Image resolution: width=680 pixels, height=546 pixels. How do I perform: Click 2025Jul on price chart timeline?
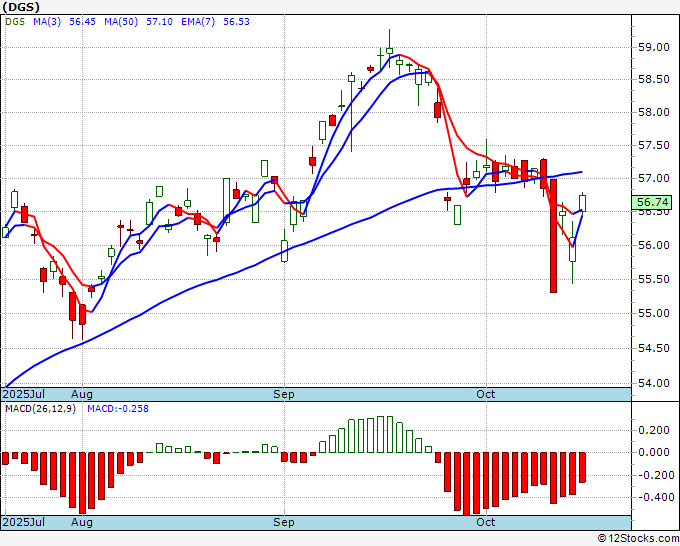pyautogui.click(x=24, y=394)
